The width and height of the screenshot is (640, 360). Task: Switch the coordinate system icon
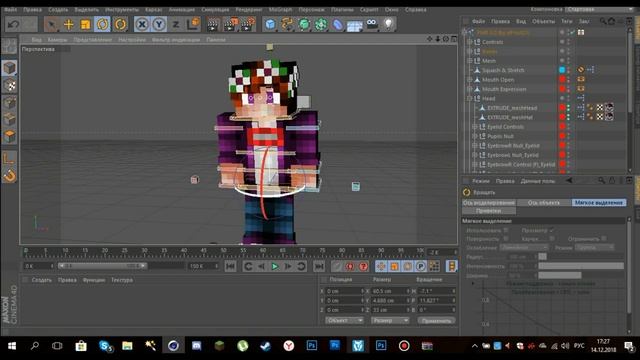coord(193,24)
